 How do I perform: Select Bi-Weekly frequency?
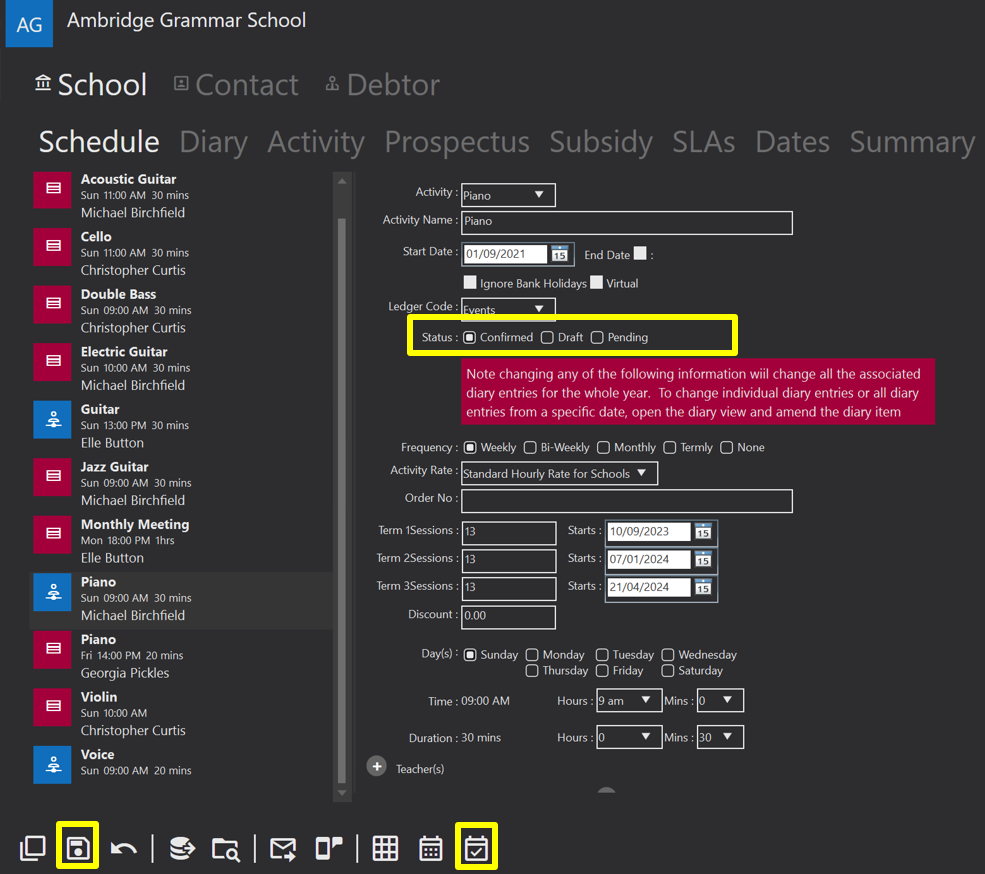click(x=530, y=447)
